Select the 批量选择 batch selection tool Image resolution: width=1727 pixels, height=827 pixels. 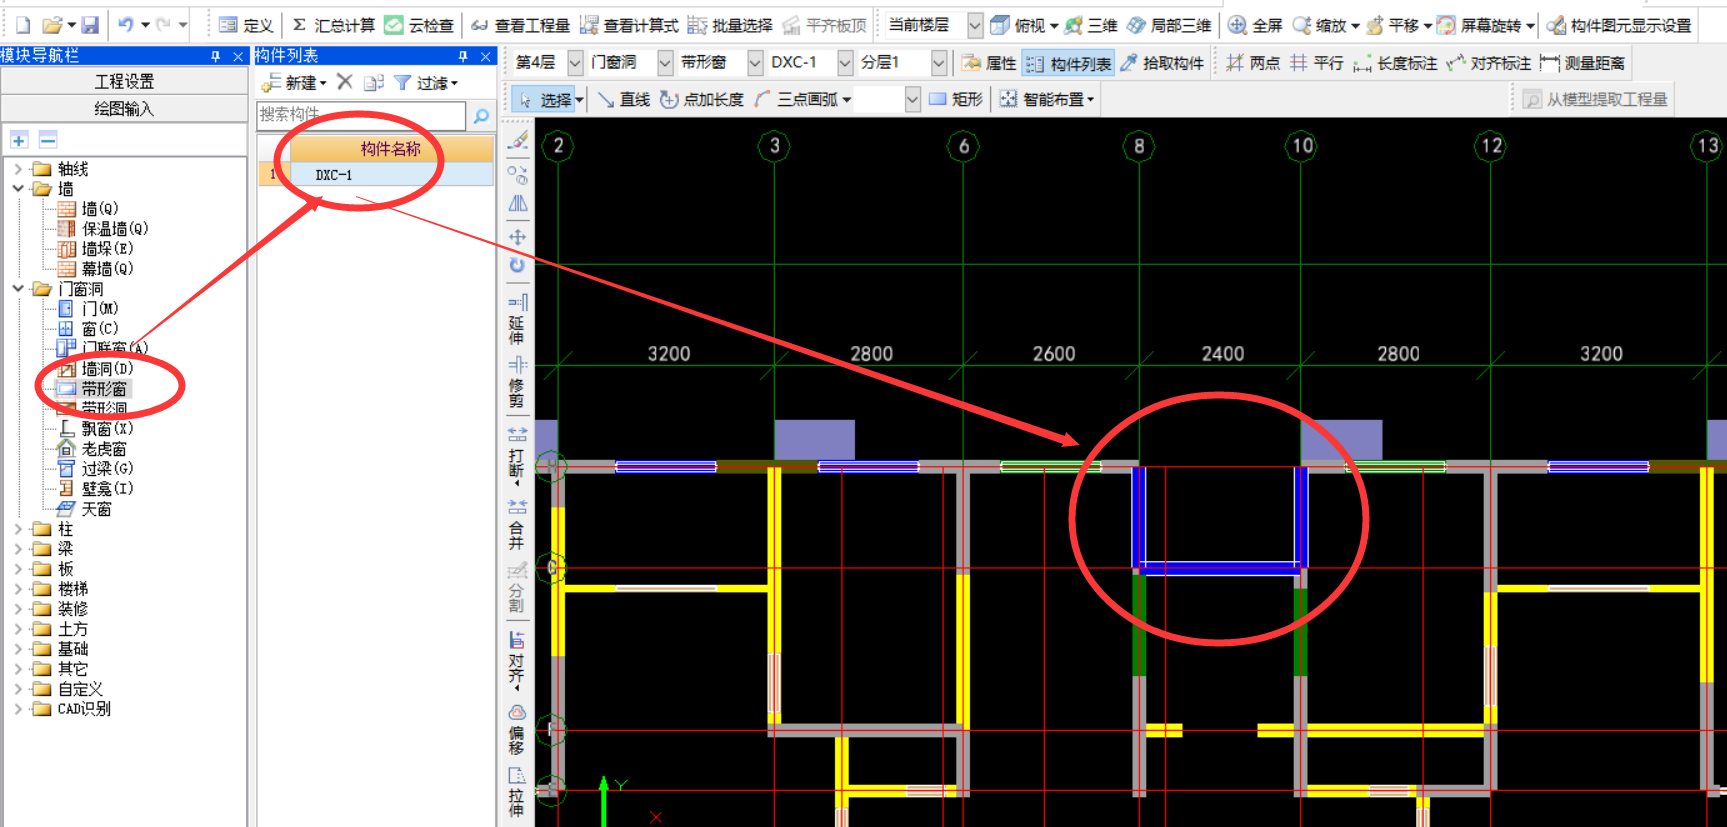(x=730, y=25)
